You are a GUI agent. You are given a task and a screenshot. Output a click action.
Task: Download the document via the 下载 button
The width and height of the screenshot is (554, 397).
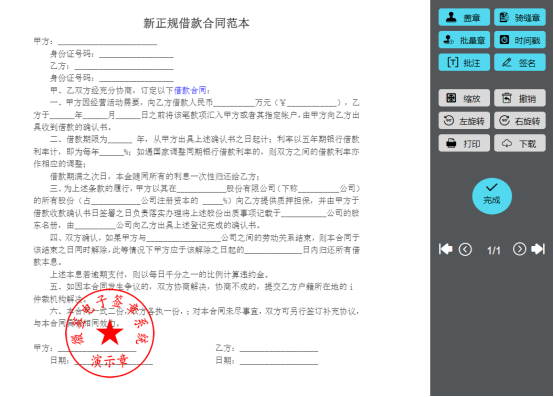coord(520,143)
